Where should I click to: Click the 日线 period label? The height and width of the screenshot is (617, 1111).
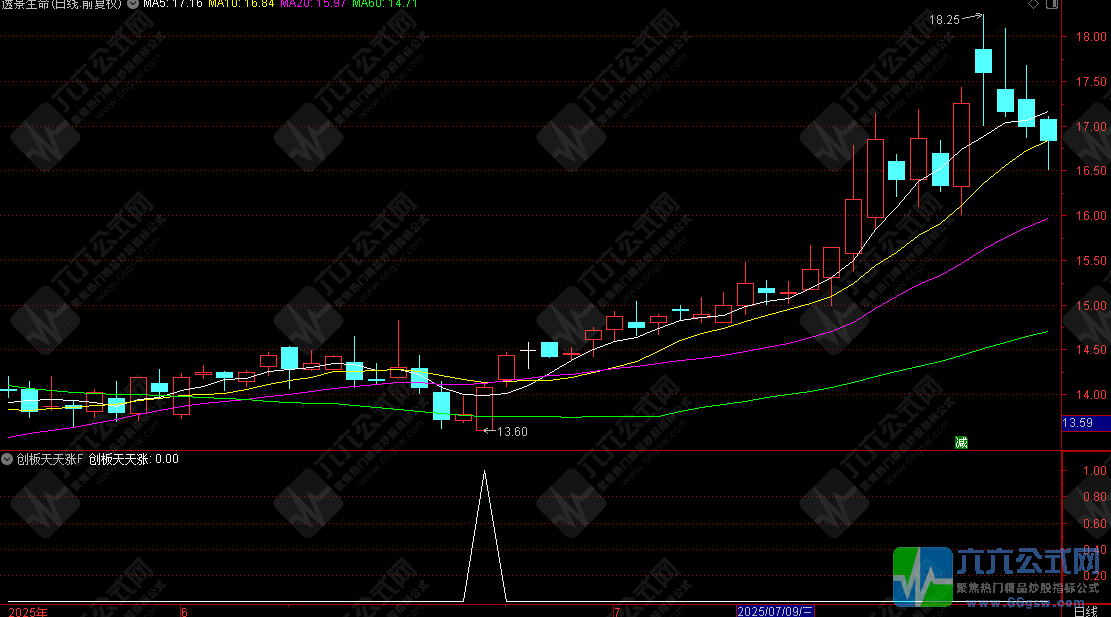(1085, 610)
